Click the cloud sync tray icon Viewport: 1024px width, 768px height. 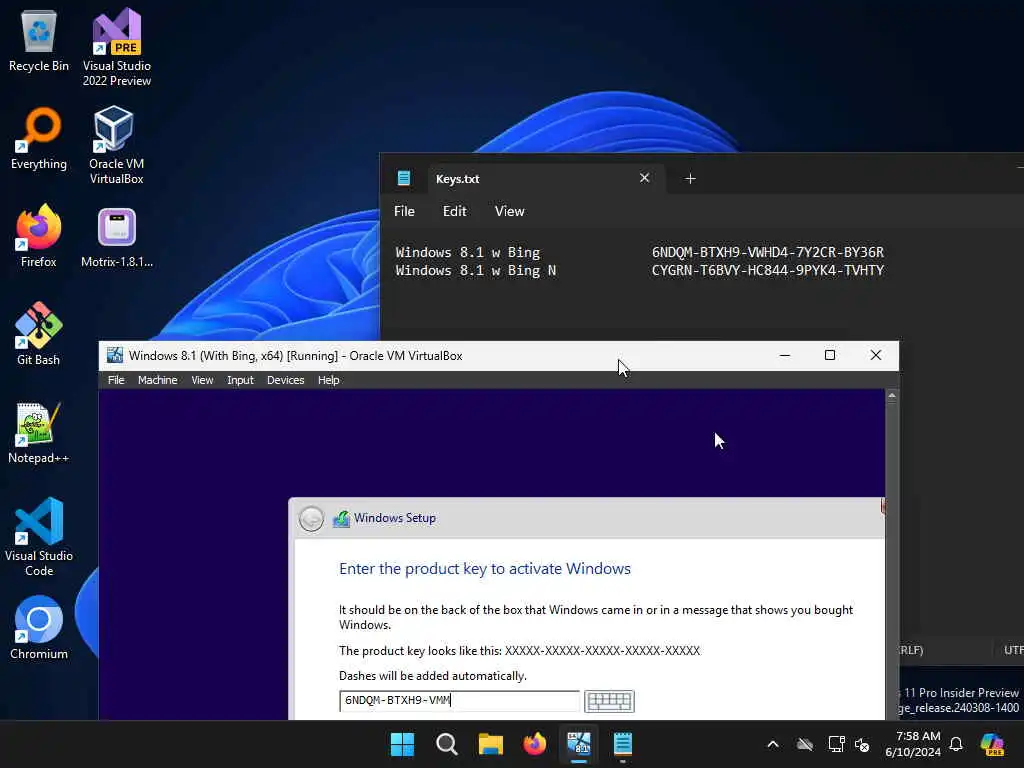point(805,744)
